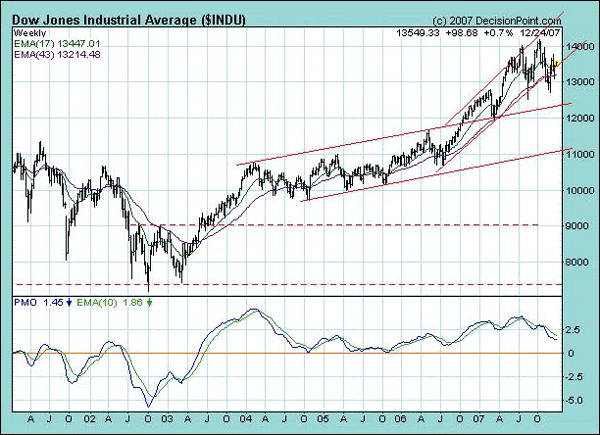
Task: Select the EMA(17) 13447.01 legend entry
Action: click(57, 44)
